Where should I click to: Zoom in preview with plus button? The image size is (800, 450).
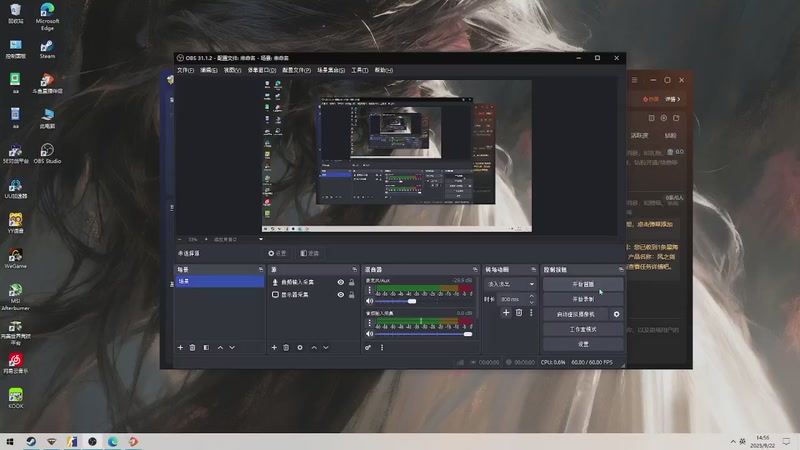pos(206,239)
